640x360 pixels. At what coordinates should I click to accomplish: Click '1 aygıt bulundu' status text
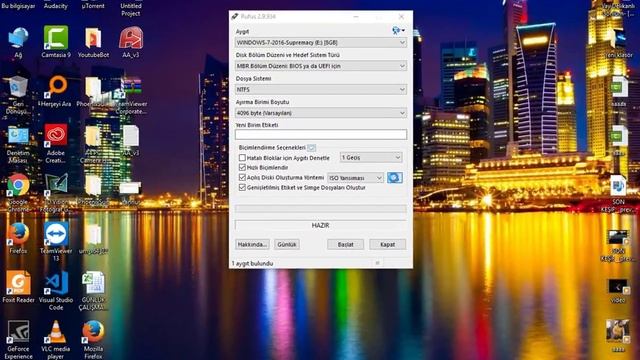pyautogui.click(x=253, y=264)
